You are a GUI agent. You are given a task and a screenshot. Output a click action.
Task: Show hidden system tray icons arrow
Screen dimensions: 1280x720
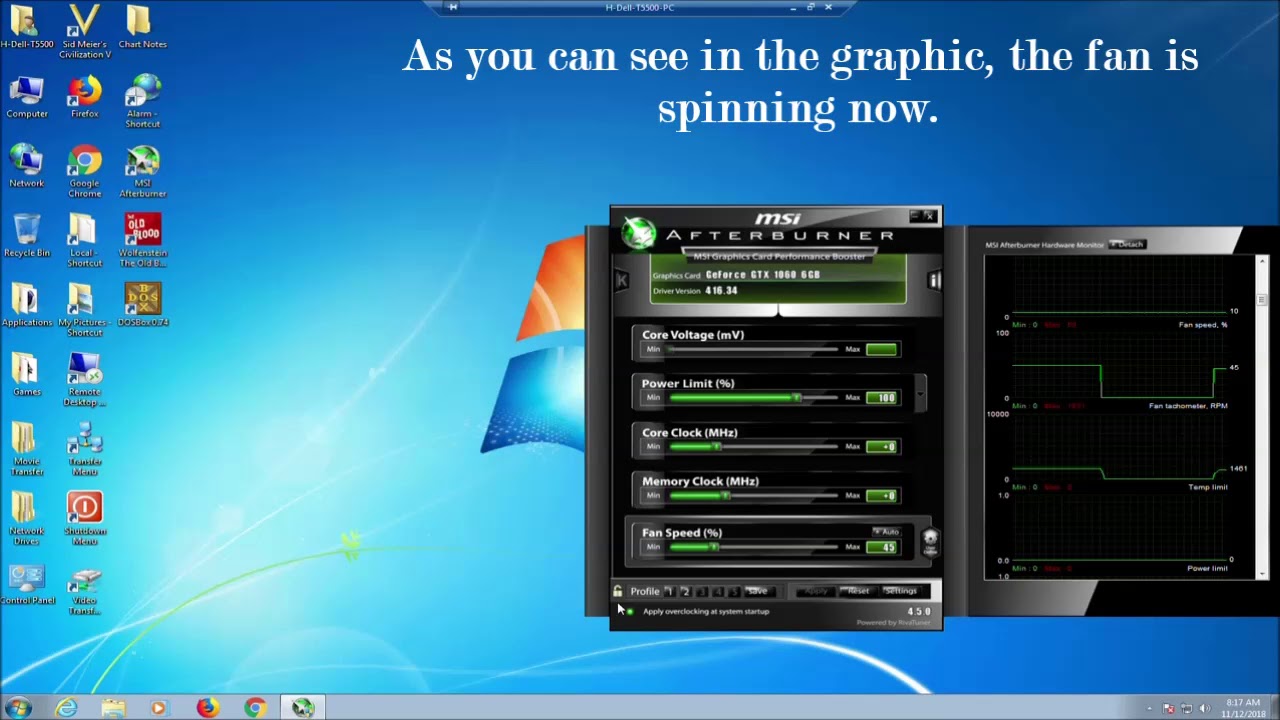coord(1149,708)
